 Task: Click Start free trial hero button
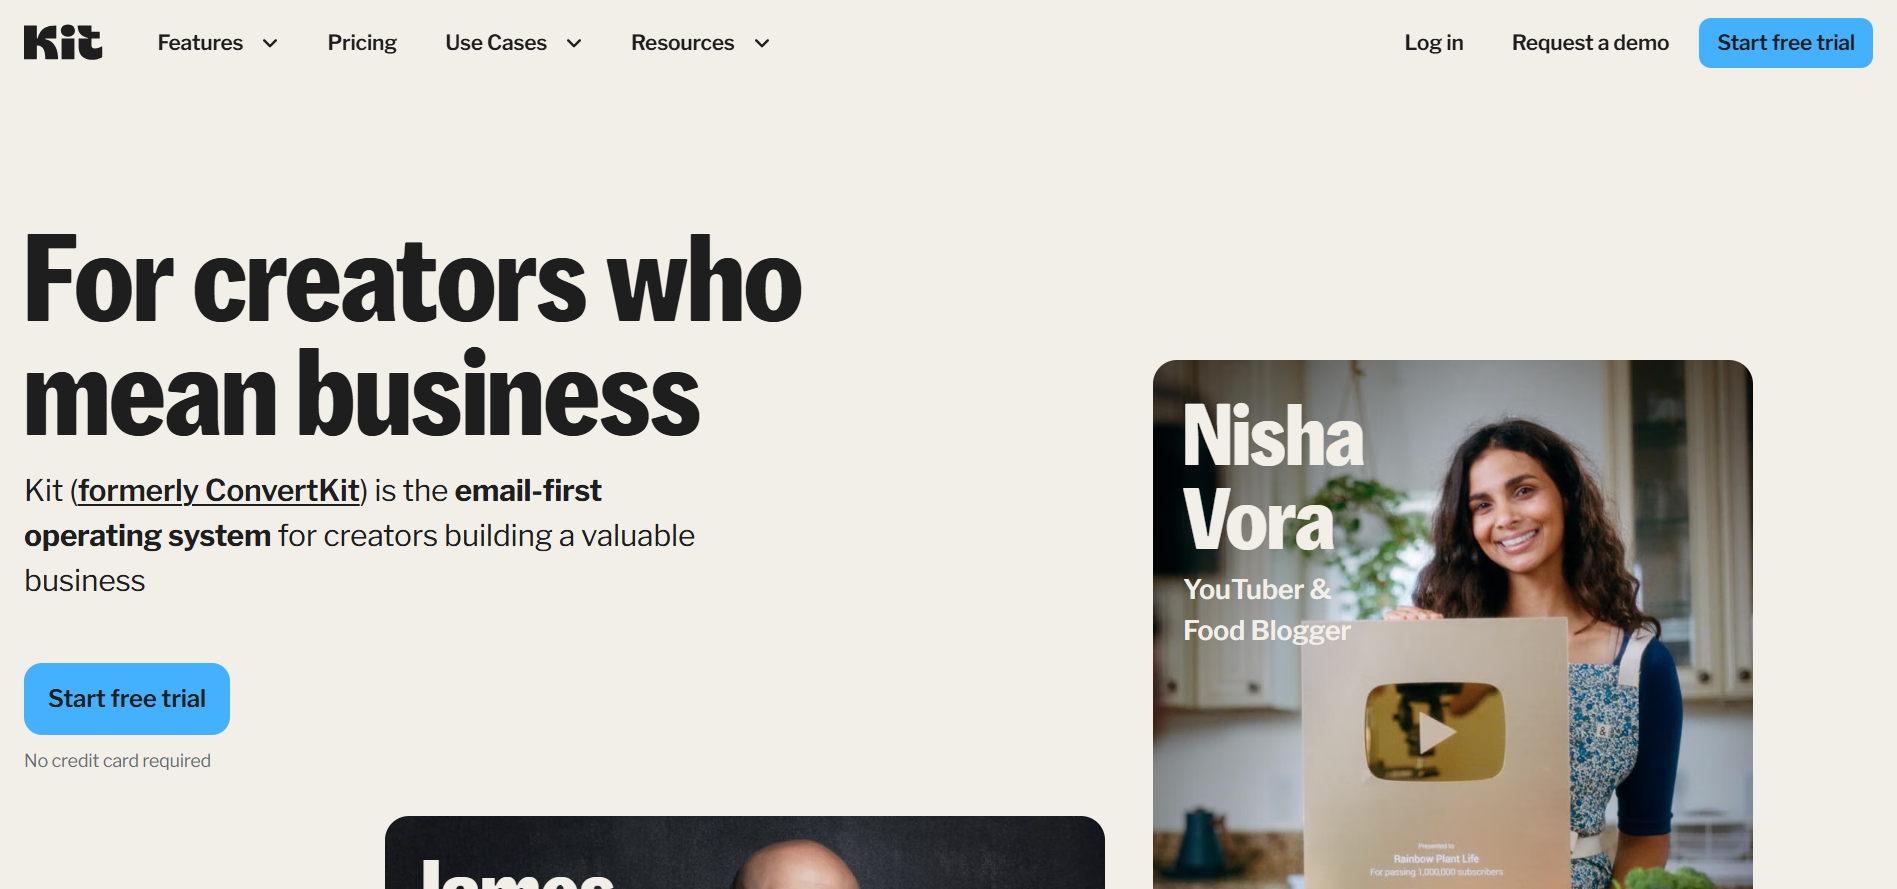127,699
